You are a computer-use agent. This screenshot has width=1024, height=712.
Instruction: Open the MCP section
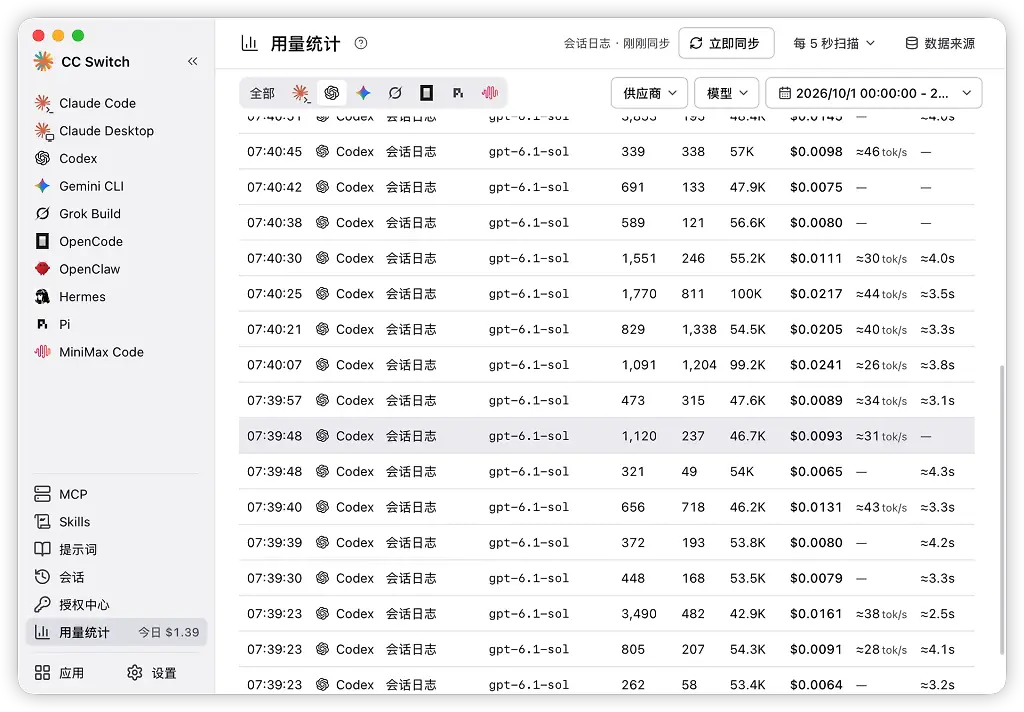tap(116, 494)
